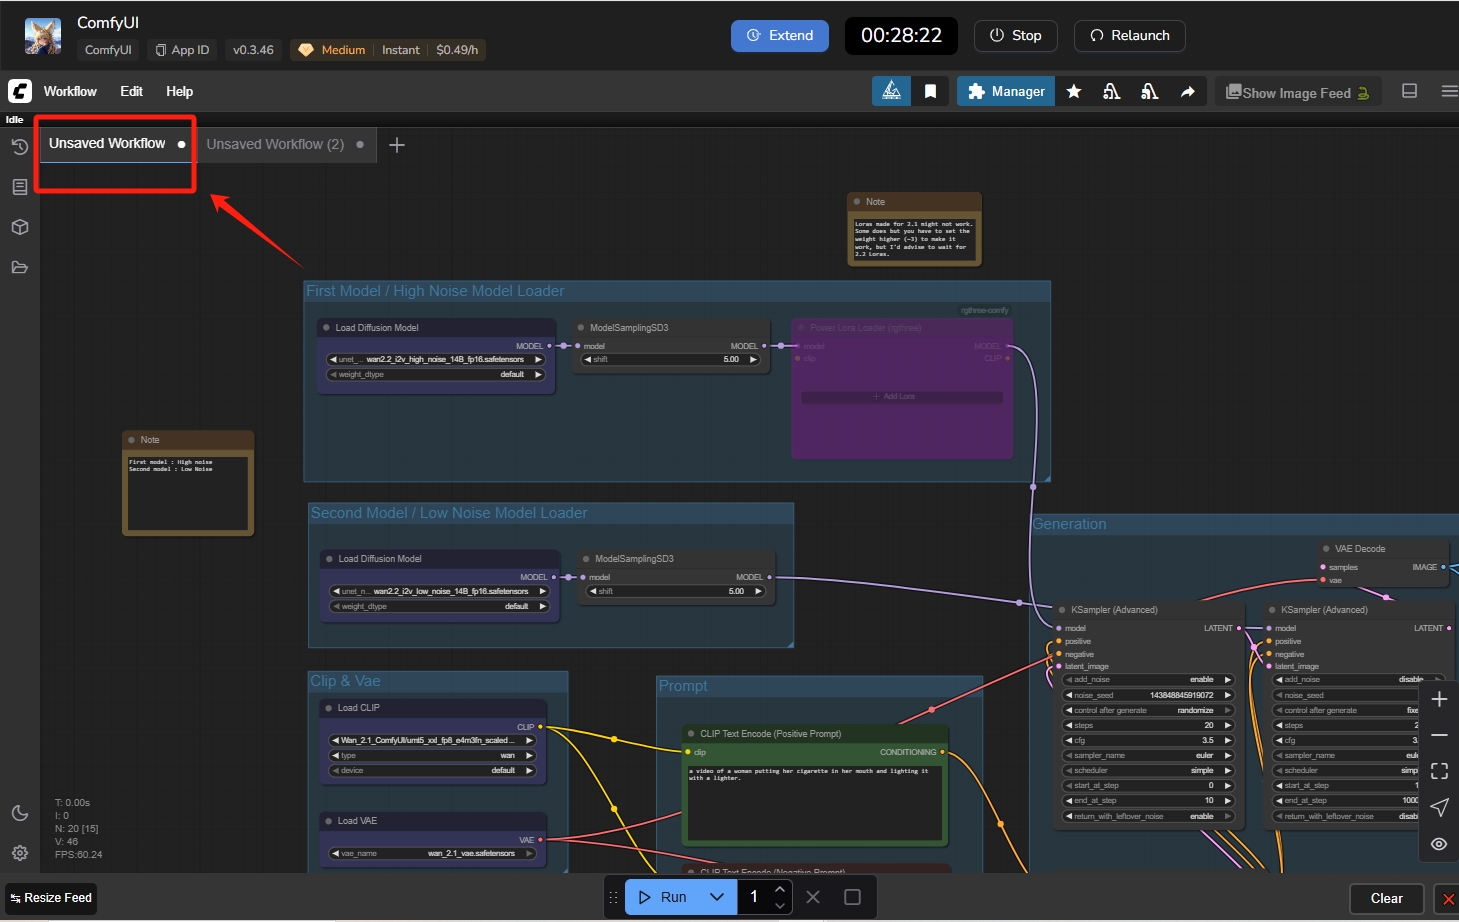Toggle add_noise enable in first KSampler
The width and height of the screenshot is (1459, 922).
click(1148, 679)
